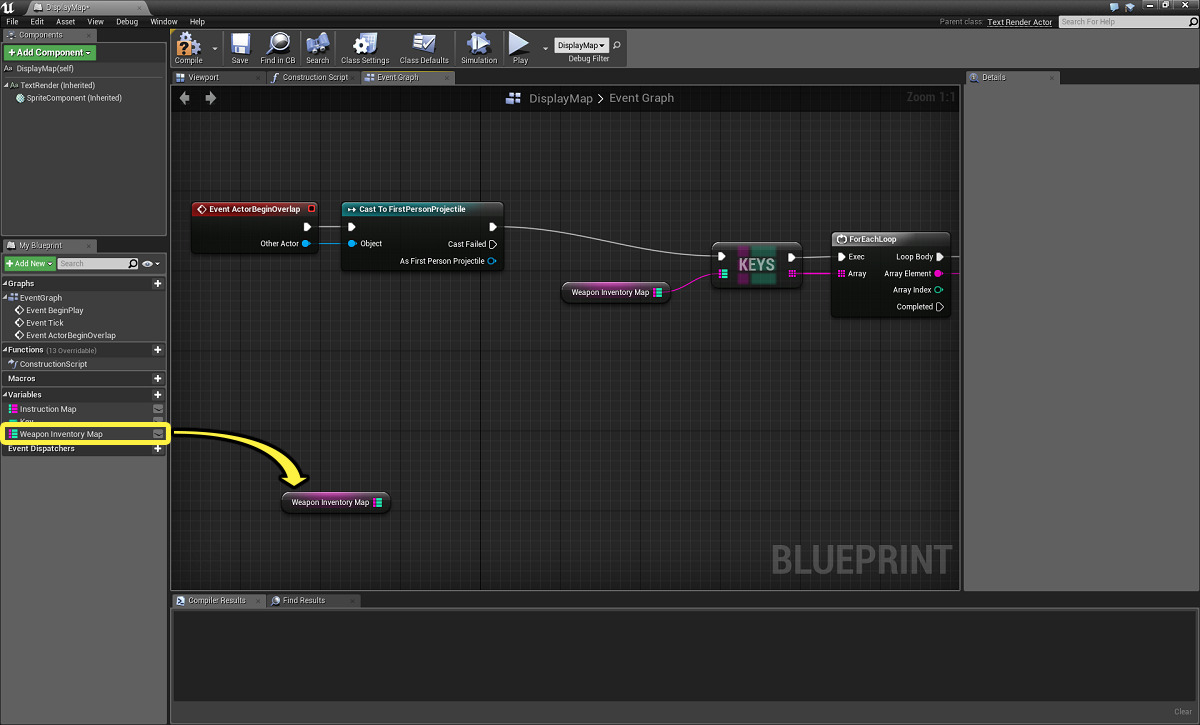This screenshot has width=1200, height=725.
Task: Collapse the Variables section
Action: (5, 395)
